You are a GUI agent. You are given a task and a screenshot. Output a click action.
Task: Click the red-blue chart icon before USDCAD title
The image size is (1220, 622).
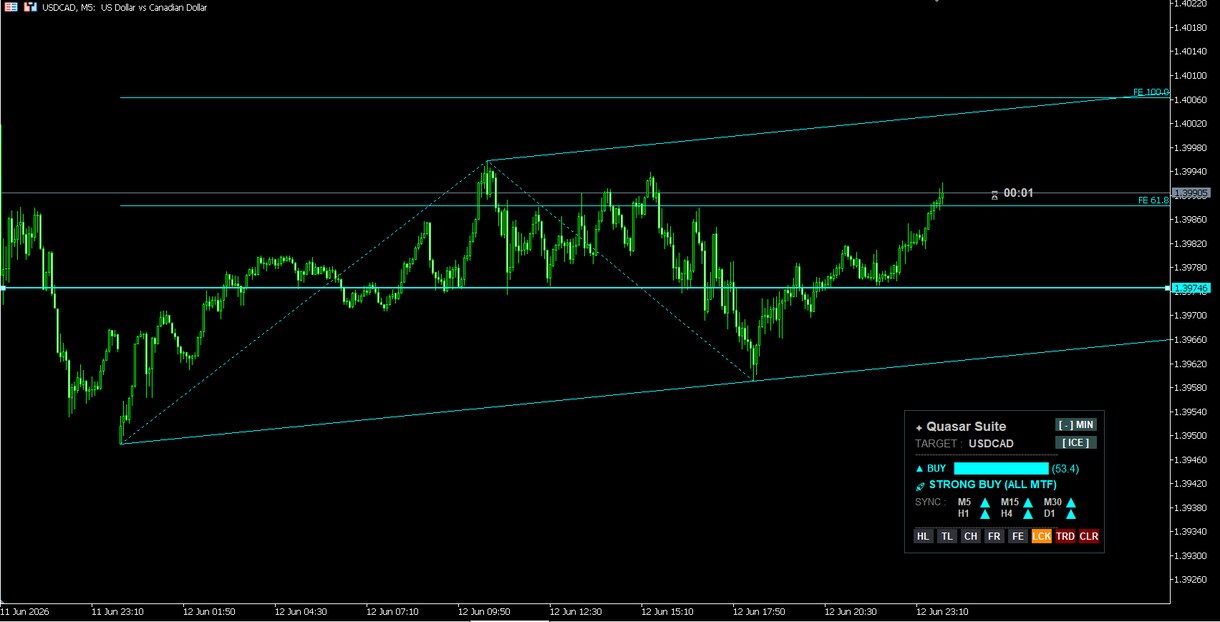click(x=31, y=7)
